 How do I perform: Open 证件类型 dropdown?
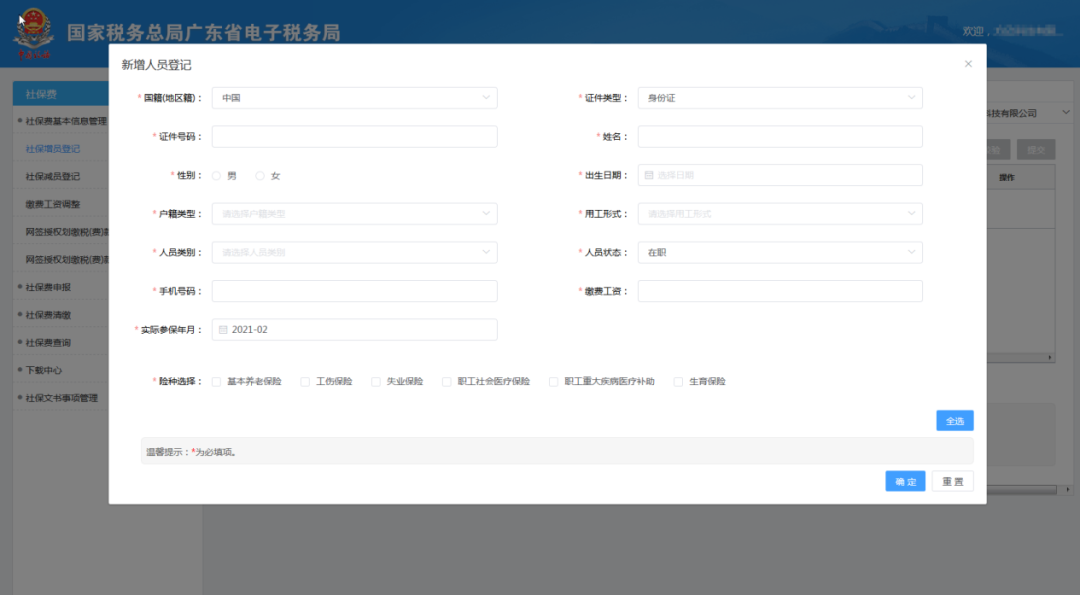780,98
